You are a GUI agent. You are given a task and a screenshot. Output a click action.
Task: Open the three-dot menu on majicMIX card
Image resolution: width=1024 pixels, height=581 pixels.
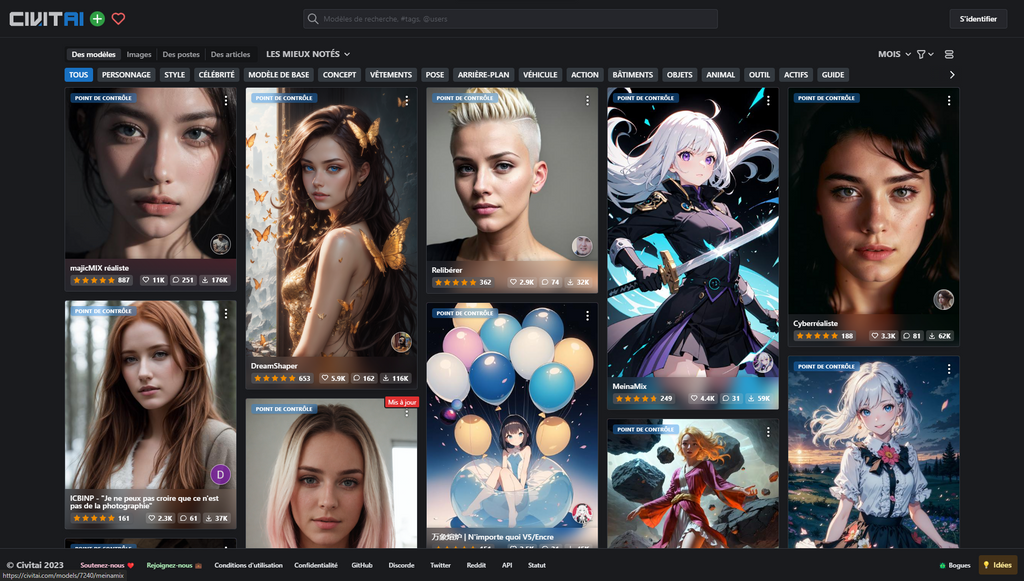point(226,100)
